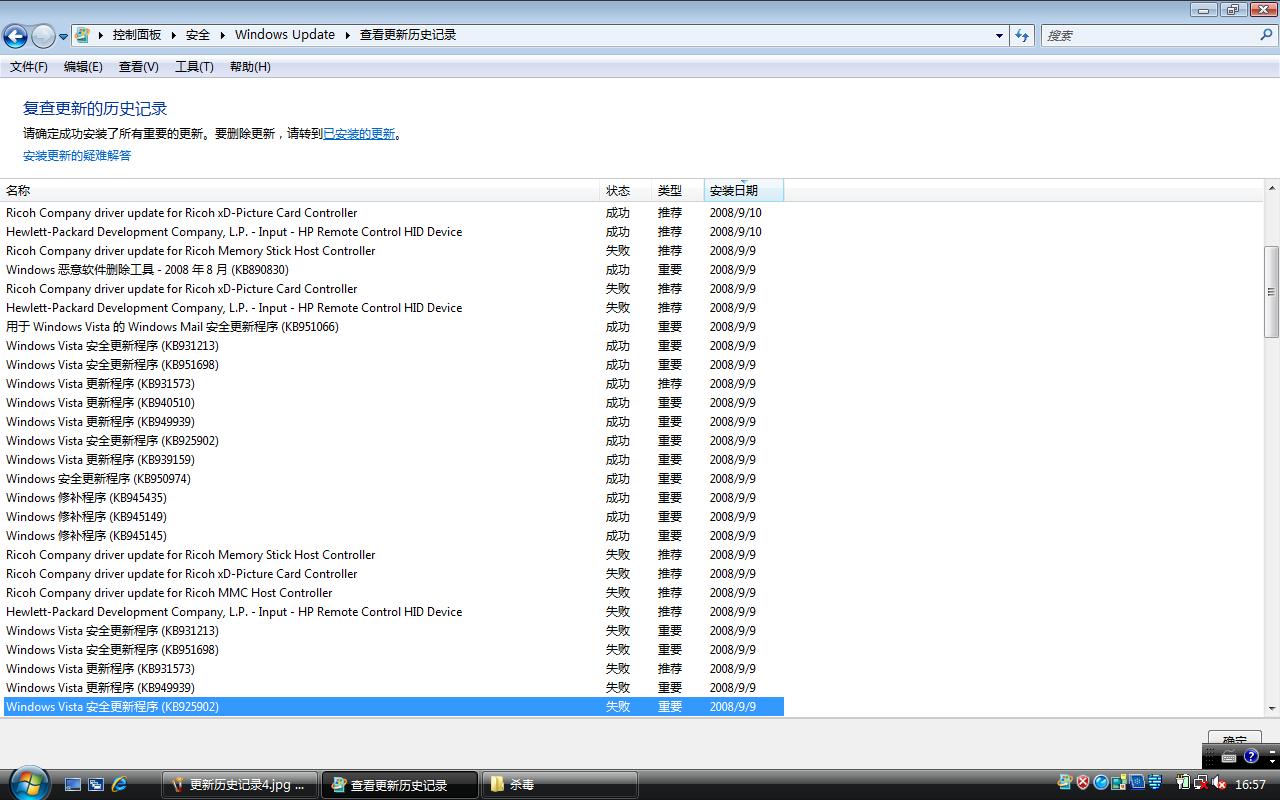Open the language bar options arrow

(1272, 762)
